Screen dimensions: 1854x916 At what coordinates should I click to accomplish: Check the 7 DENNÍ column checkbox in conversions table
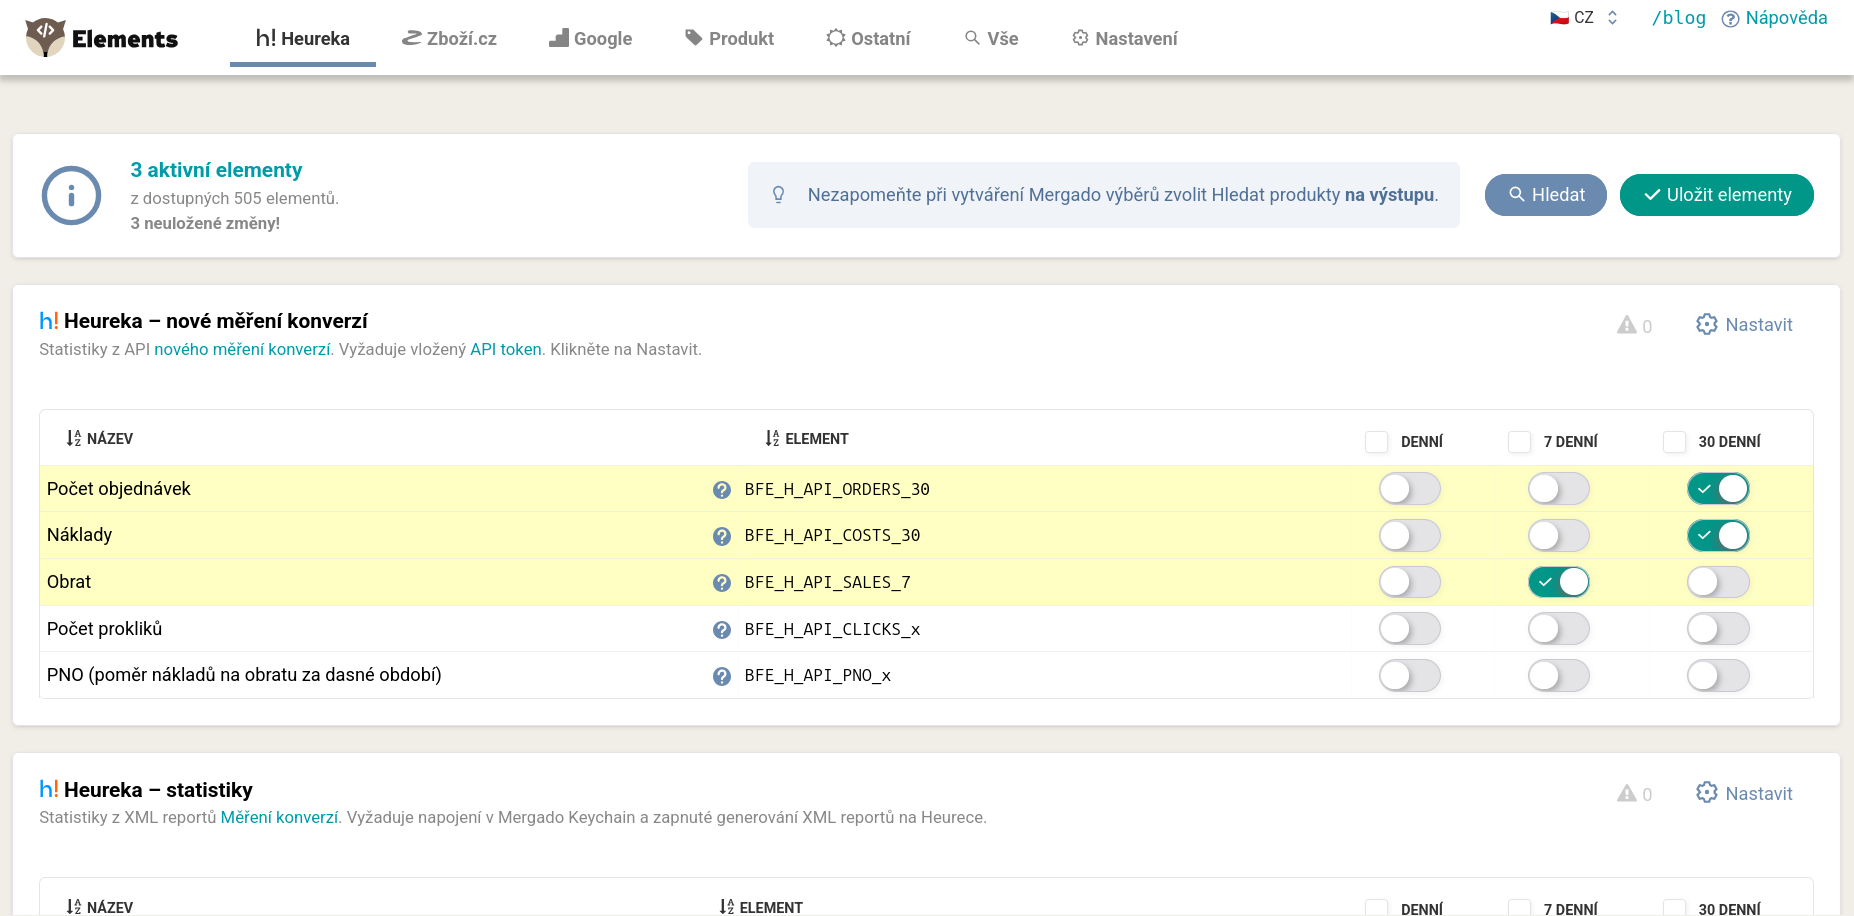(x=1520, y=442)
